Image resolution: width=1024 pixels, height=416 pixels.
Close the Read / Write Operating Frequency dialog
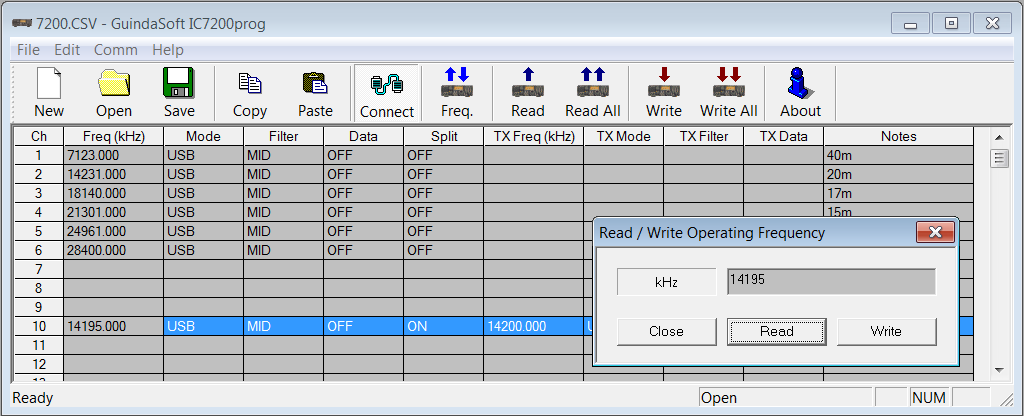click(935, 232)
